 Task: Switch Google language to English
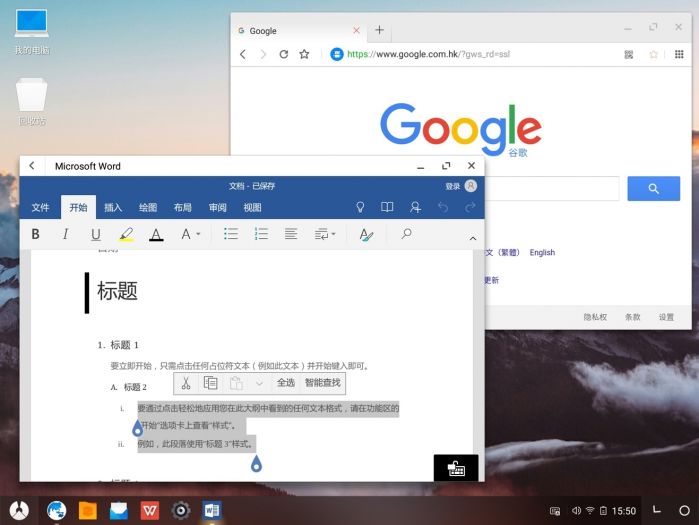click(542, 253)
